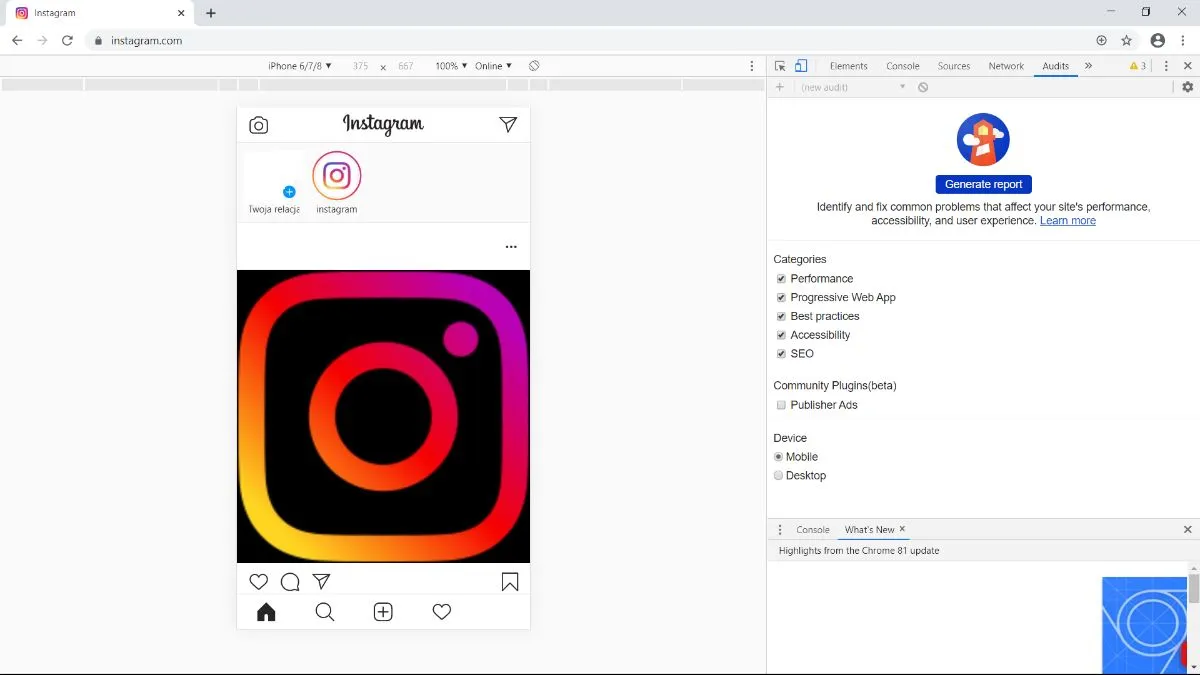Edit the viewport width field 375
The height and width of the screenshot is (675, 1200).
click(360, 66)
